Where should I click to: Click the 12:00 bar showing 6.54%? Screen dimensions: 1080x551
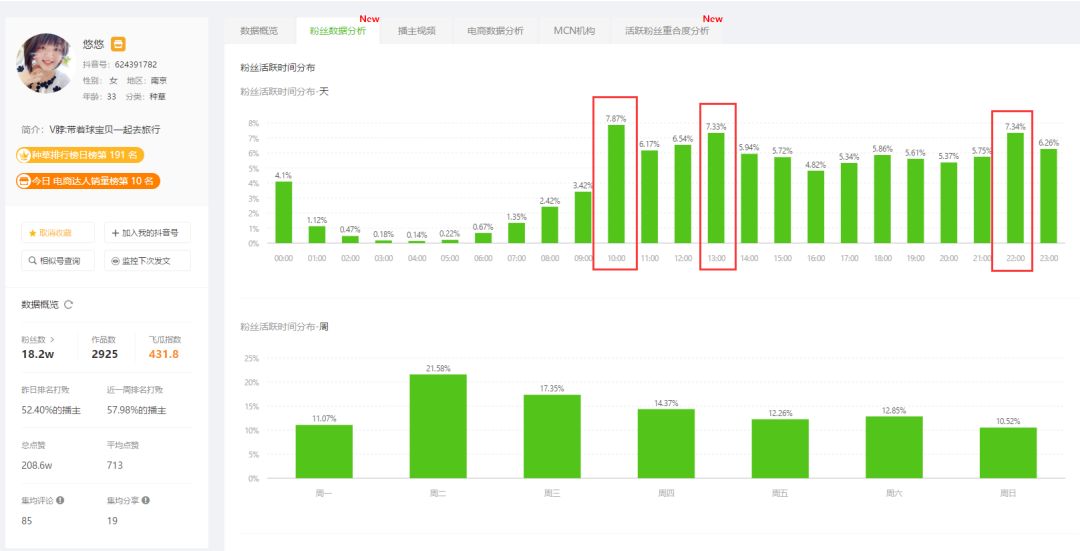[683, 194]
